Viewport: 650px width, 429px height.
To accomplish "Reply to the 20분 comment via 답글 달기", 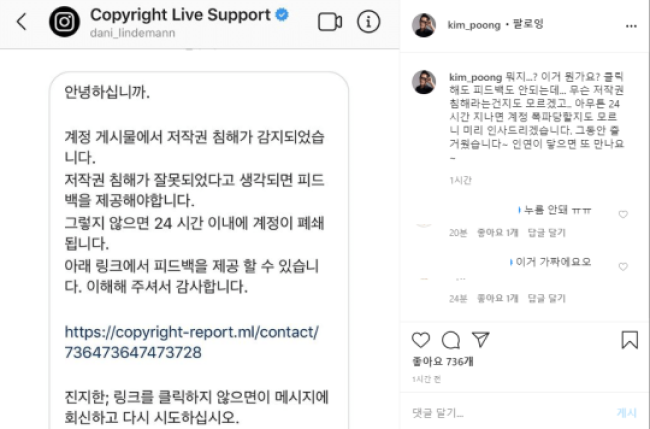I will coord(546,233).
